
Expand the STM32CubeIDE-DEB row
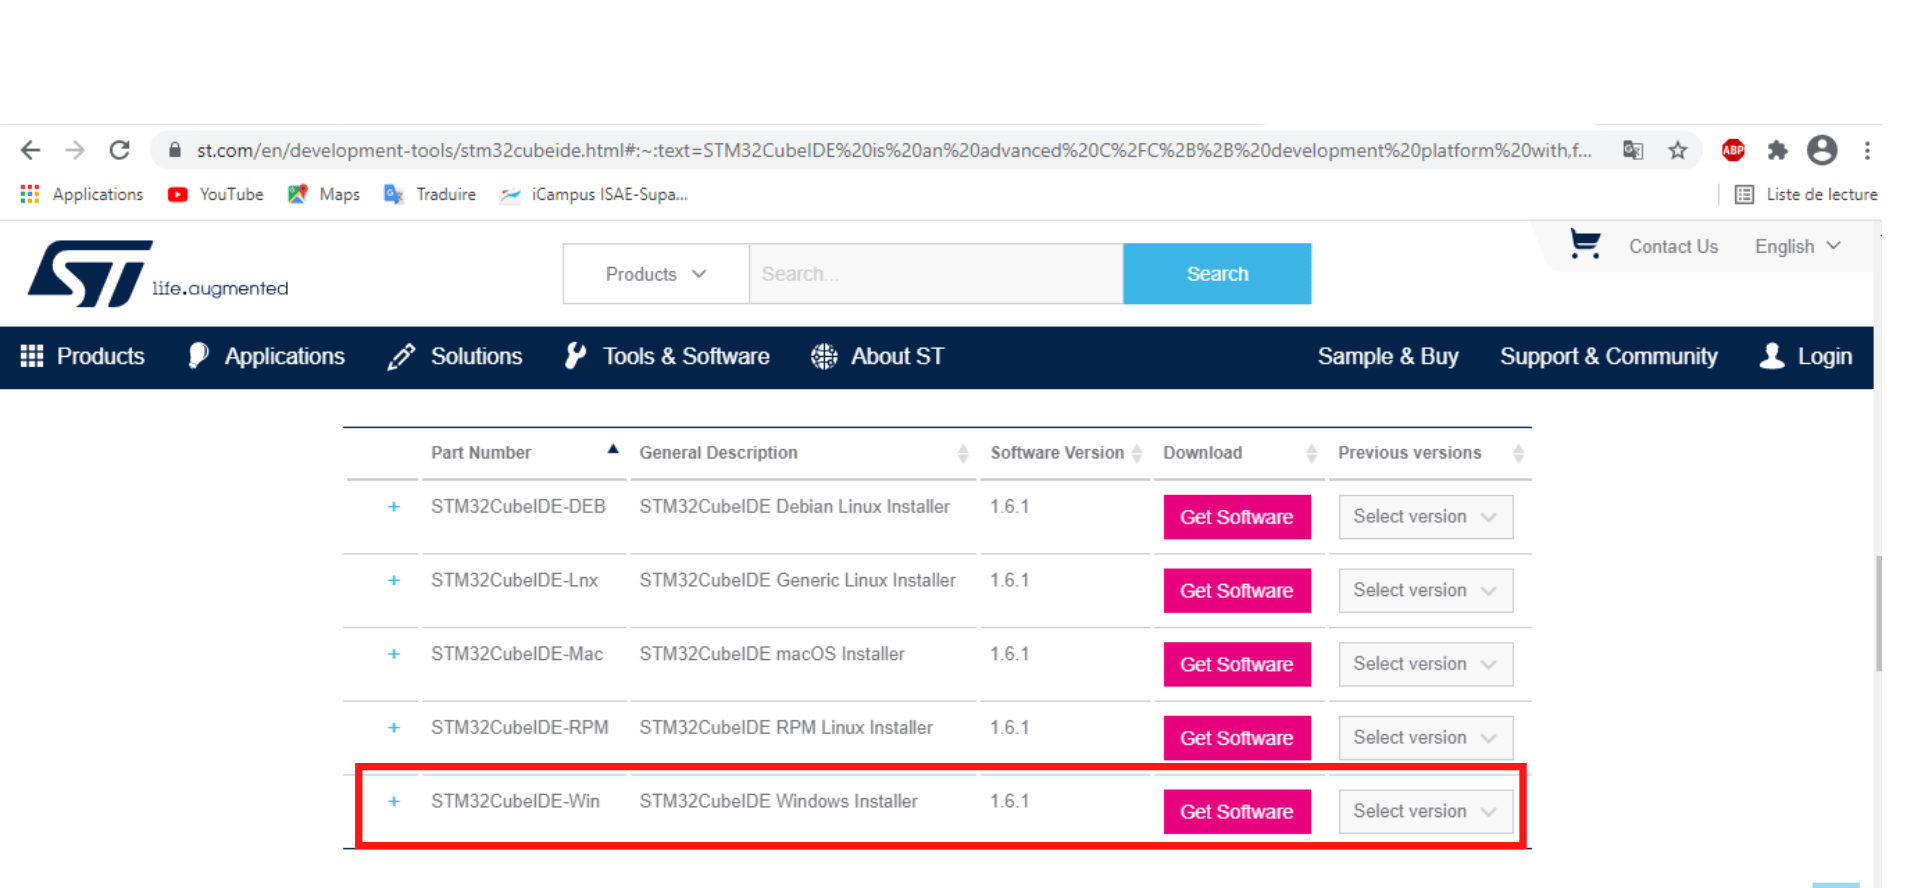point(394,507)
